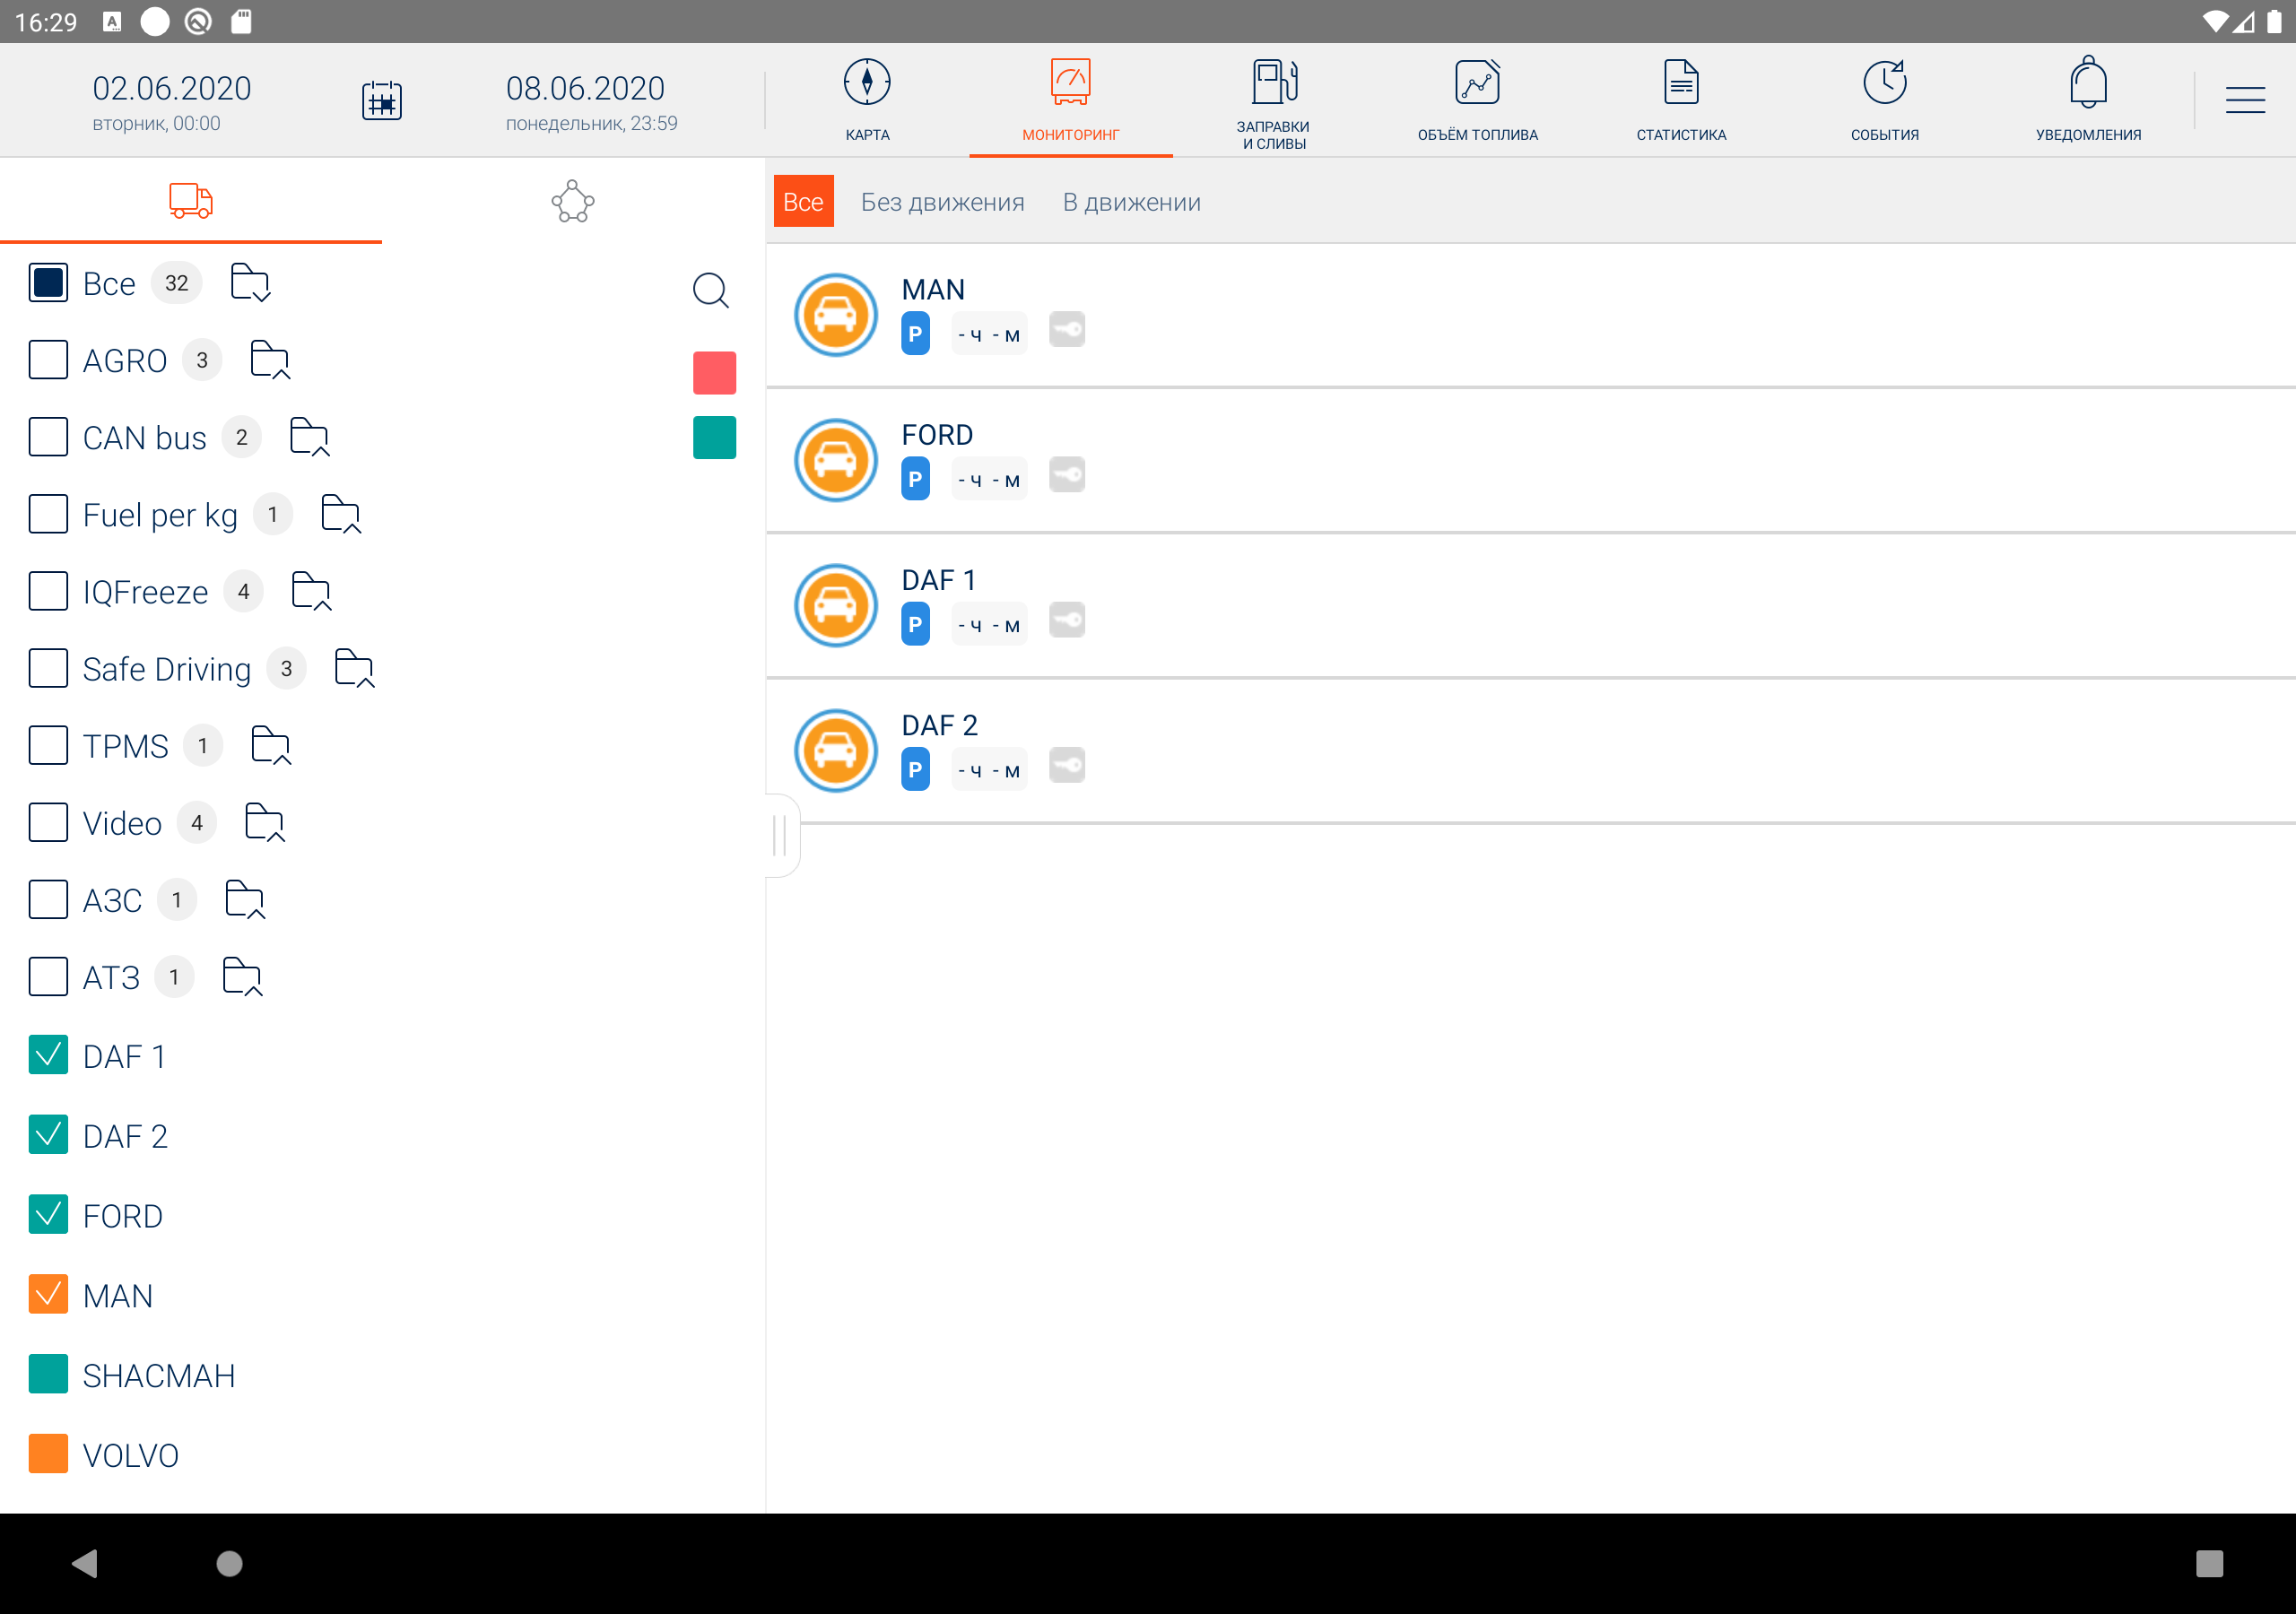Click the teal SHACMAH color box
The image size is (2296, 1614).
click(x=48, y=1375)
